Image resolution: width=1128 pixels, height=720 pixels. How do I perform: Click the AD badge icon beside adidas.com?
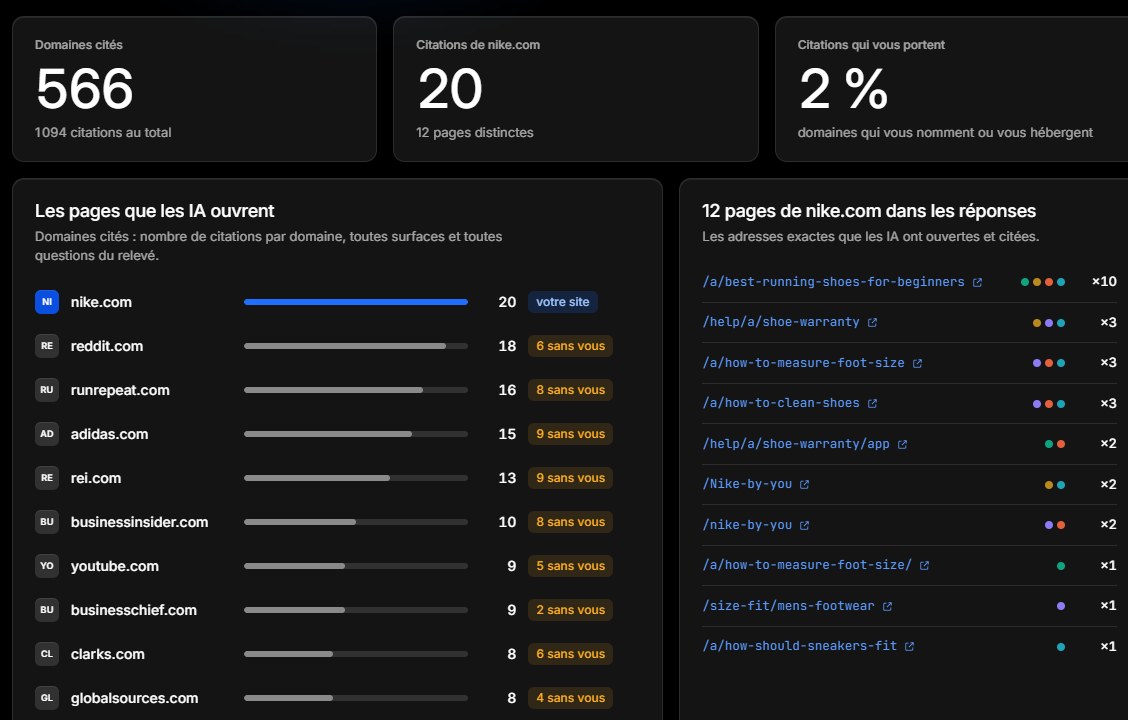(47, 434)
